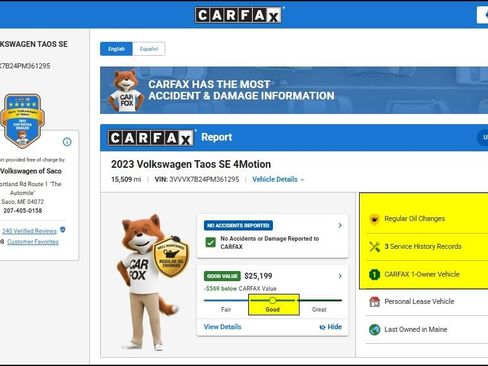
Task: Click the verified shield icon beside reviews
Action: click(63, 230)
